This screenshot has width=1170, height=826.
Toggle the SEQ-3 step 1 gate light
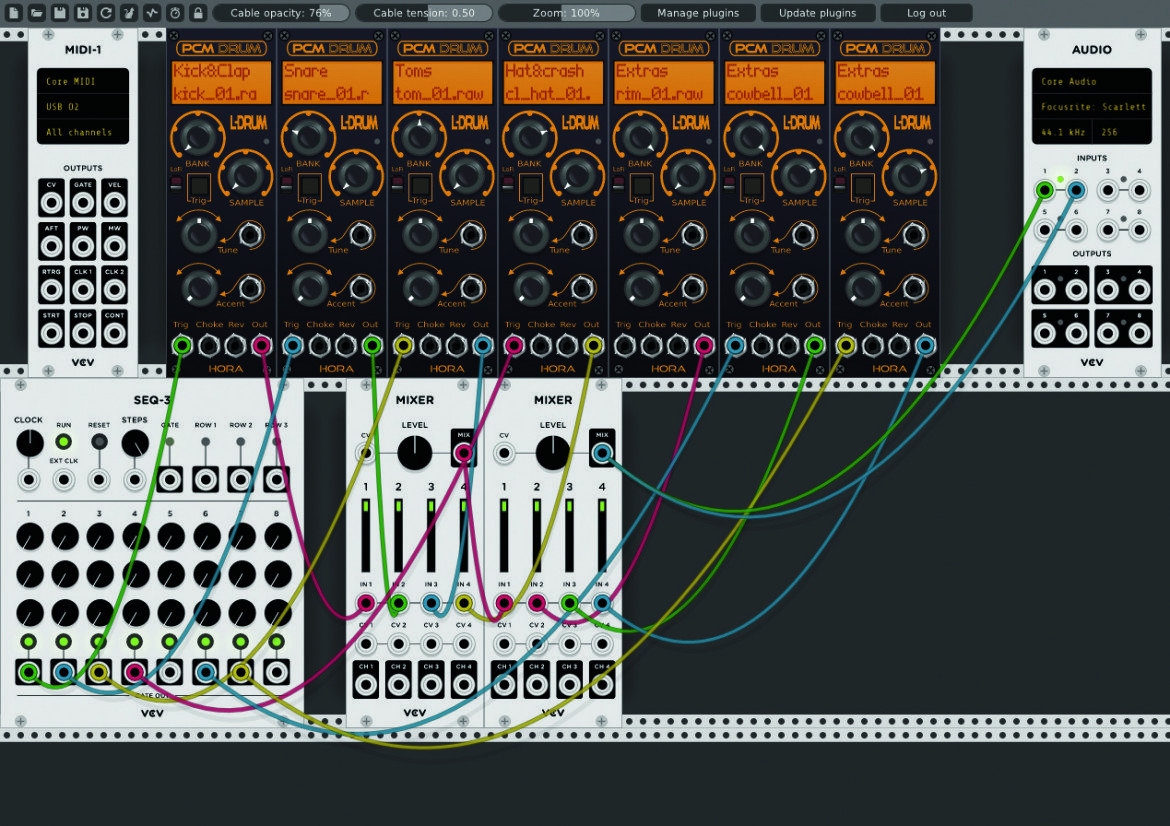point(28,642)
